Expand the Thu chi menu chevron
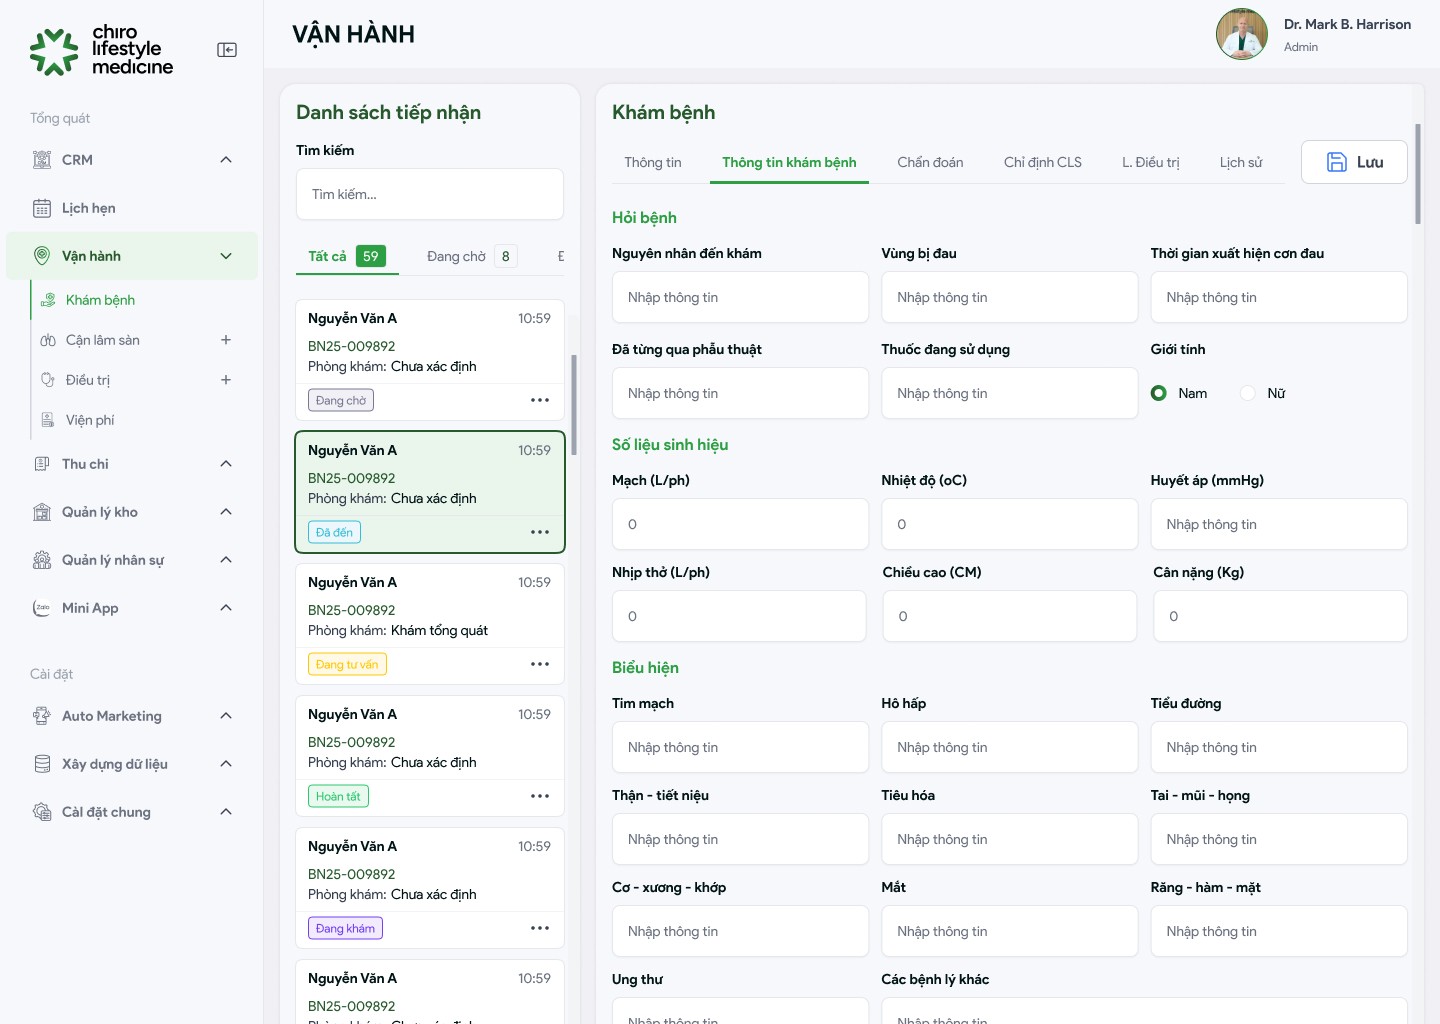The height and width of the screenshot is (1024, 1440). (226, 464)
